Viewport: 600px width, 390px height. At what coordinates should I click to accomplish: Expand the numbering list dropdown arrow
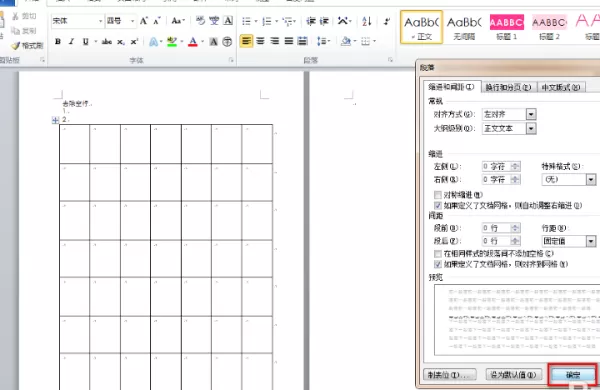pyautogui.click(x=277, y=21)
